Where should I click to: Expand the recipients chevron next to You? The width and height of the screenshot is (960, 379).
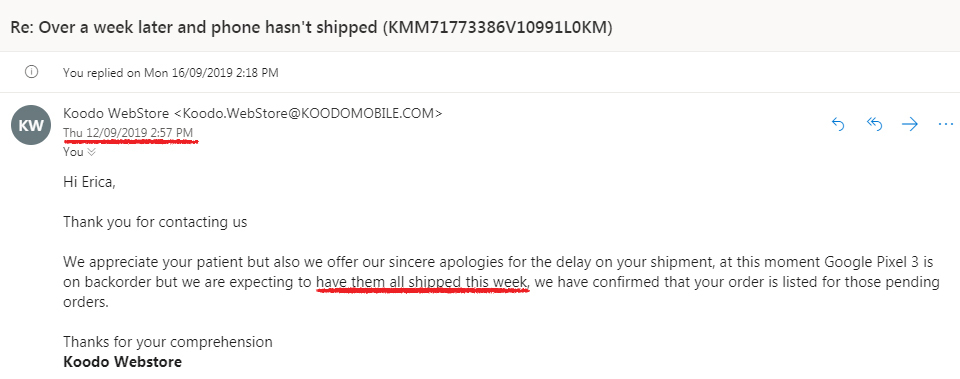pyautogui.click(x=91, y=152)
